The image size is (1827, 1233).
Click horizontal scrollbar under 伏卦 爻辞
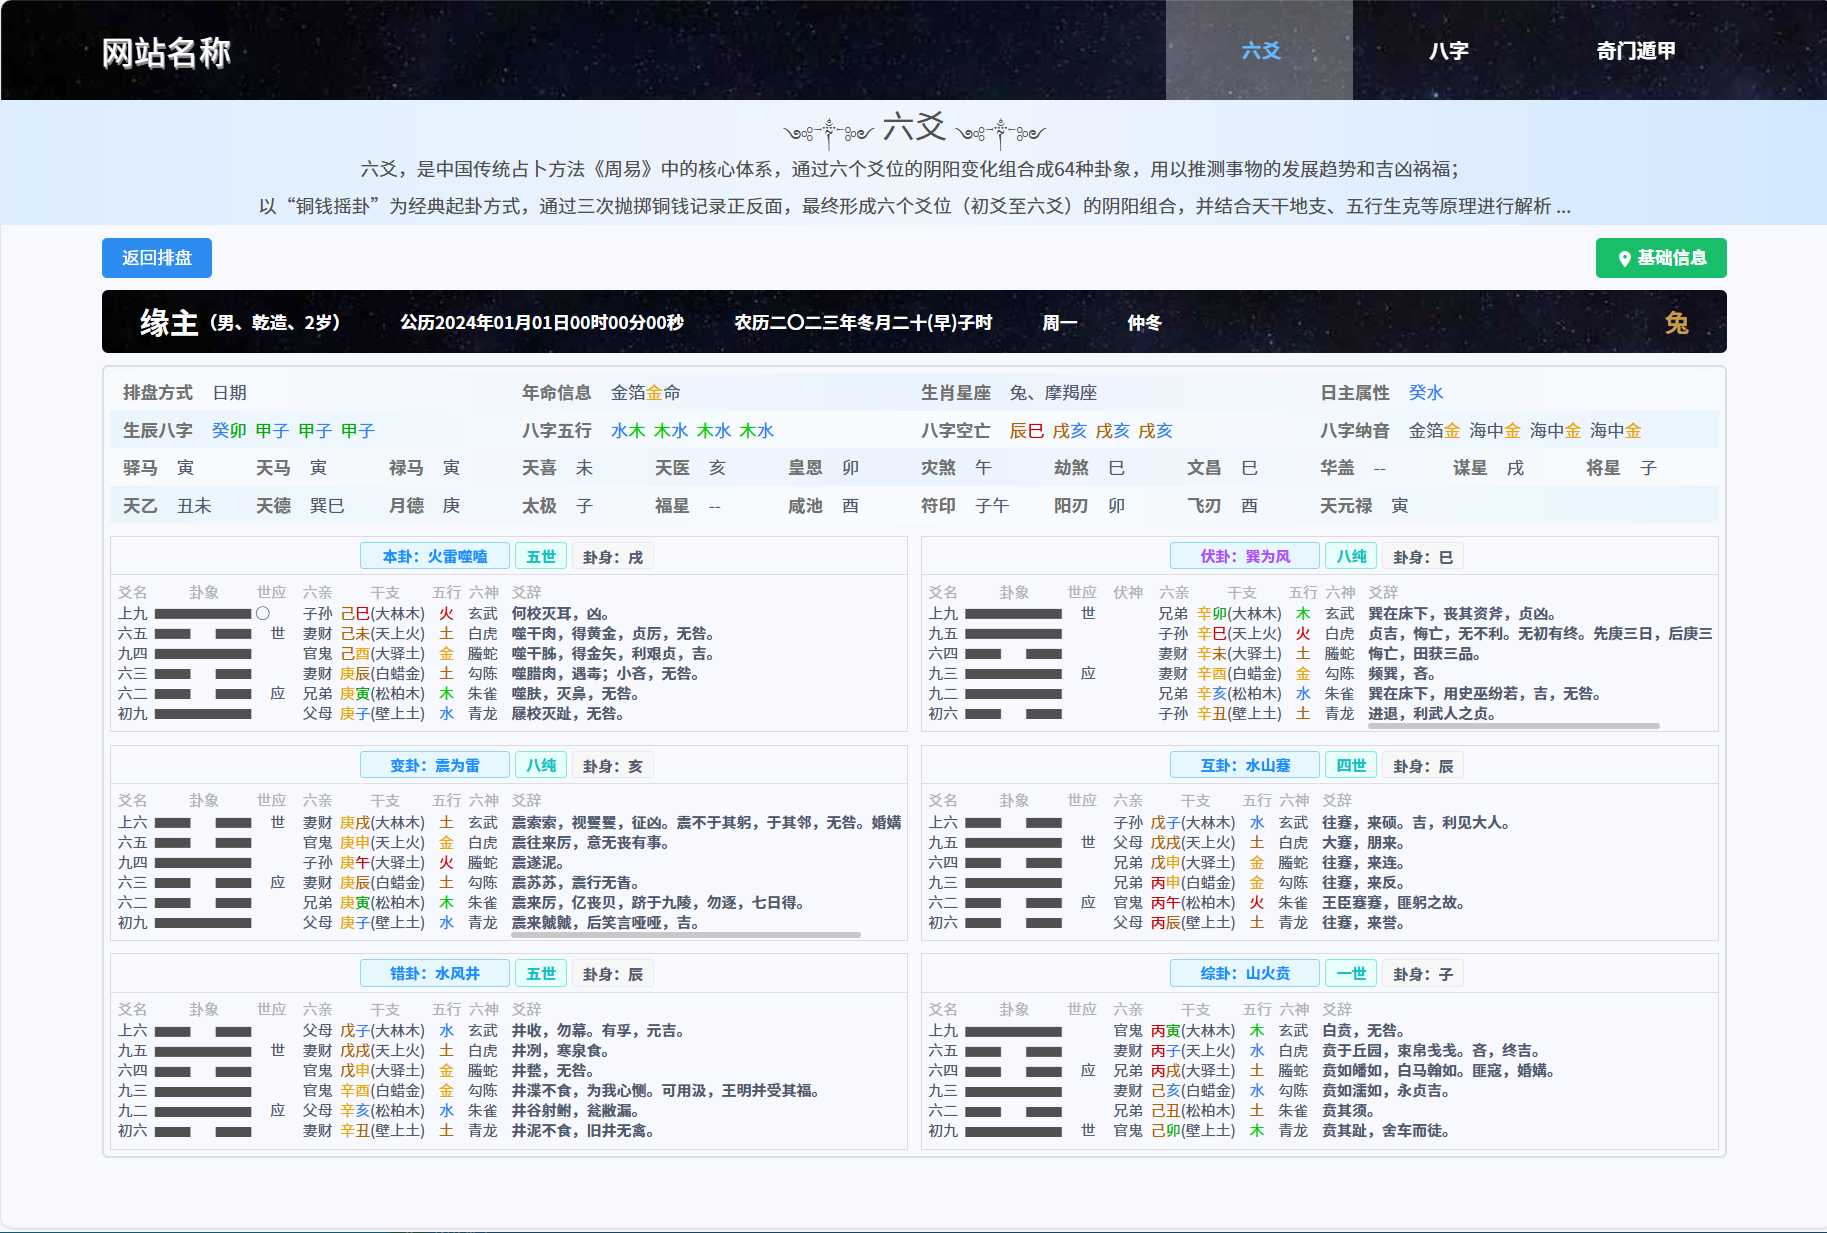coord(1513,726)
